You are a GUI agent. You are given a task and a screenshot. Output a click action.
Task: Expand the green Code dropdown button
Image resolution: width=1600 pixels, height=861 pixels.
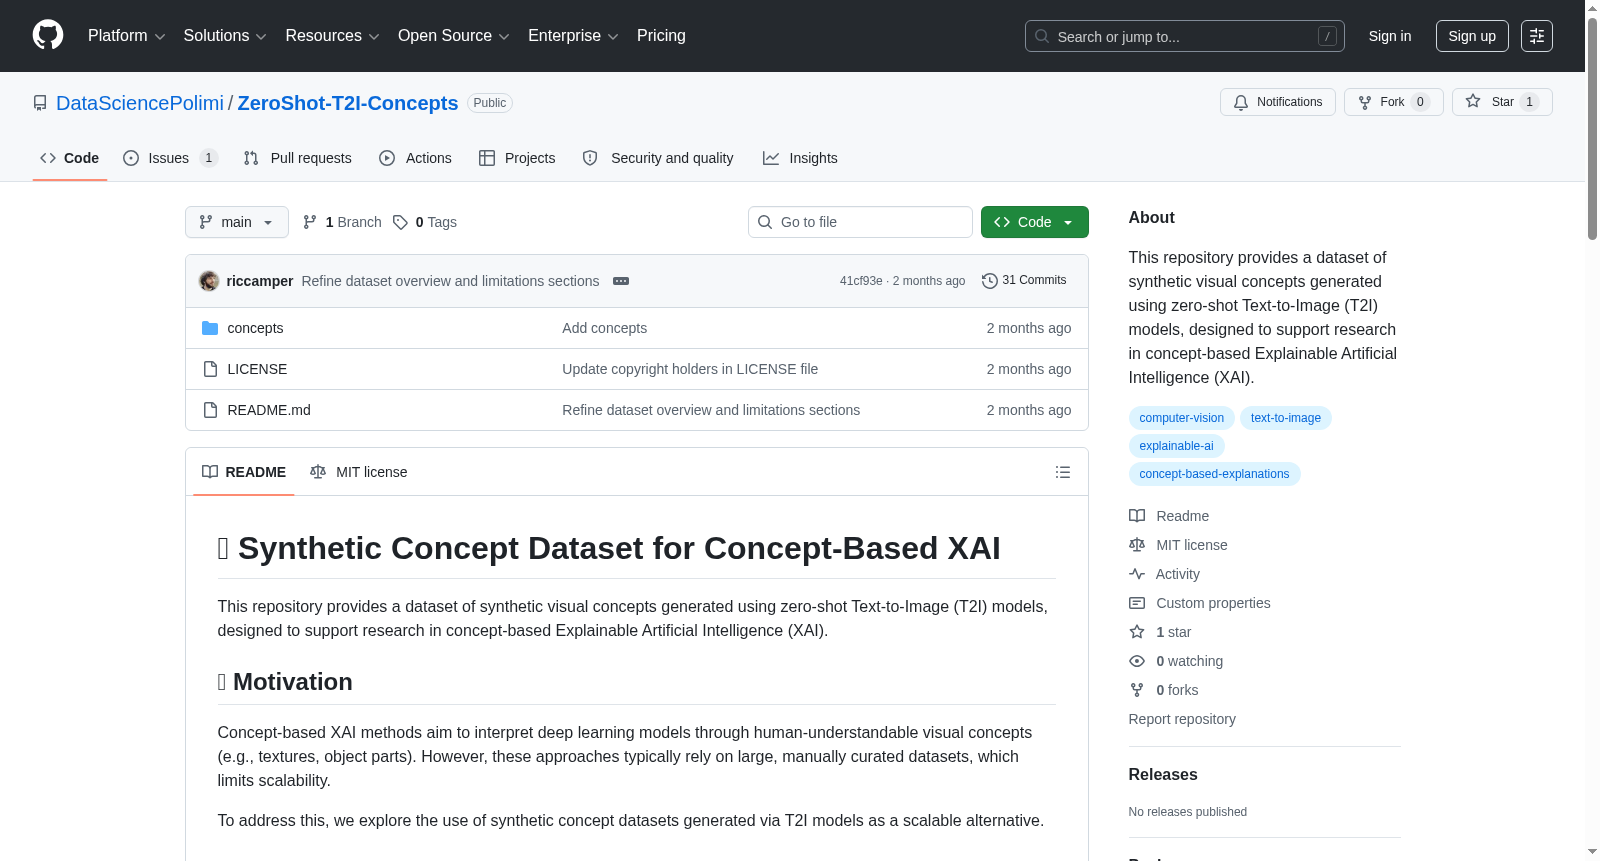[1035, 222]
